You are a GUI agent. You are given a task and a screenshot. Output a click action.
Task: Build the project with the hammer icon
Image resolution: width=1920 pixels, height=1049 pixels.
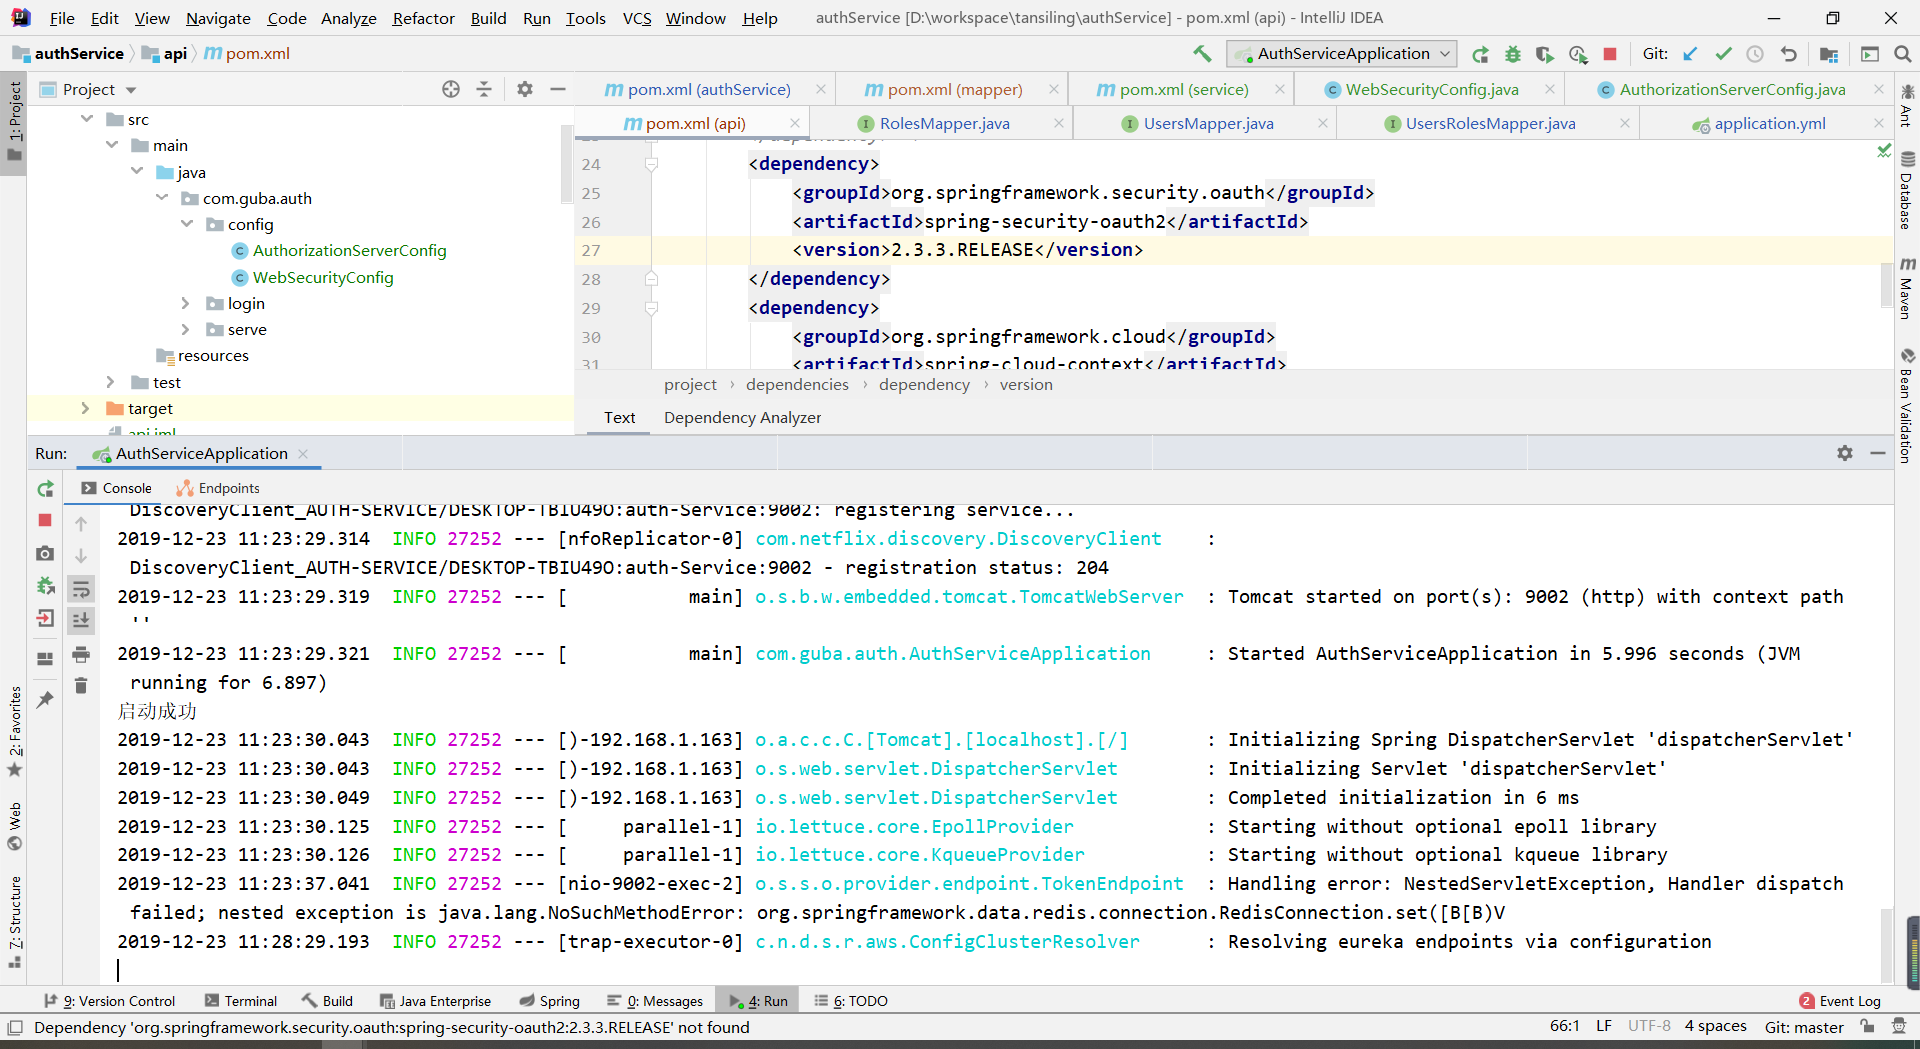click(1202, 54)
